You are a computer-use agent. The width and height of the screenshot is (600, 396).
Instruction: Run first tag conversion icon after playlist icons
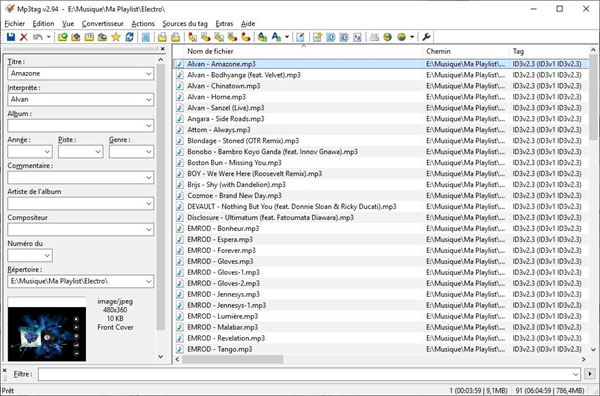point(192,37)
